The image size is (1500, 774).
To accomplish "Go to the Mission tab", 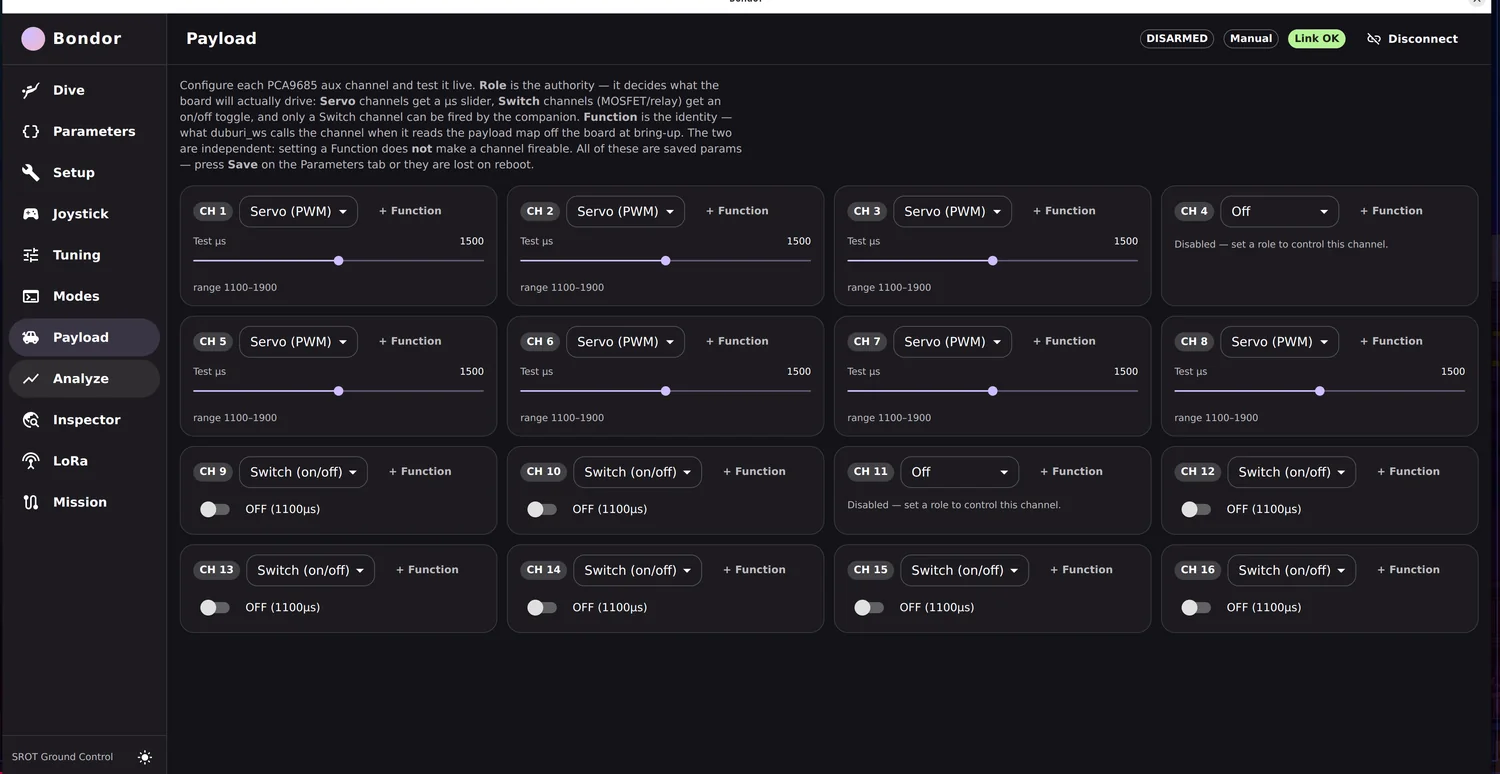I will [x=84, y=502].
